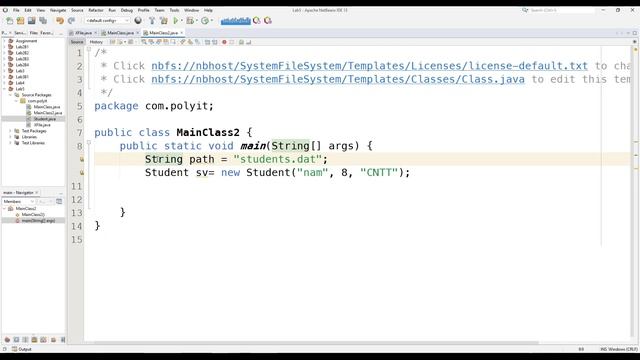Open the Navigate menu
640x360 pixels.
pos(58,10)
